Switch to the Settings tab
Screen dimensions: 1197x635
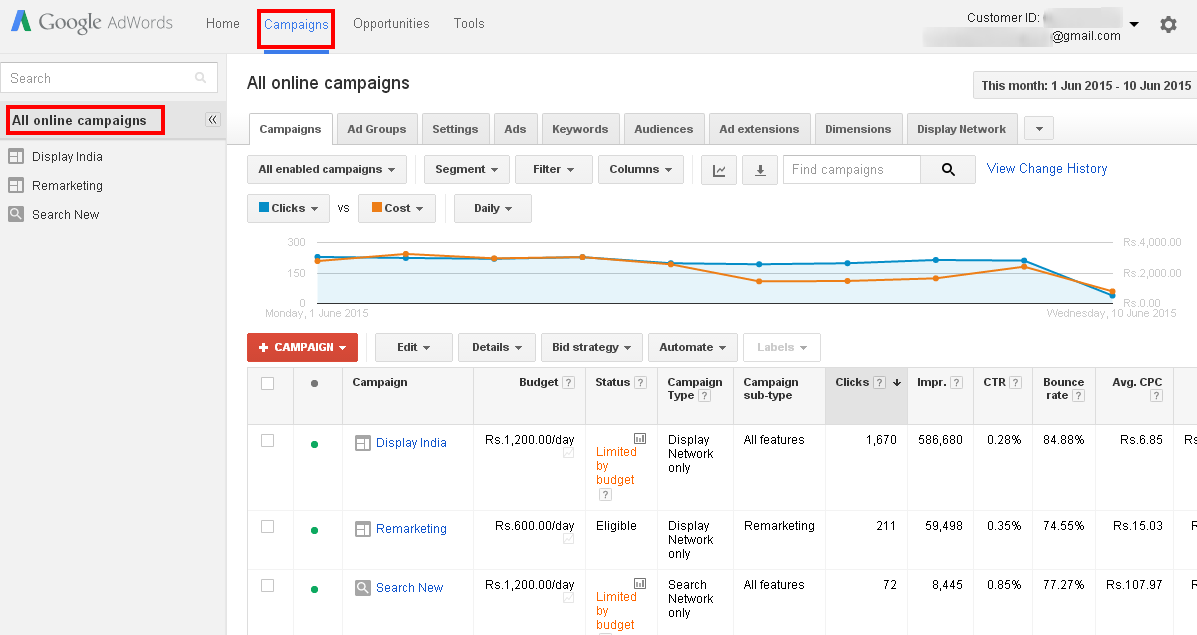(x=455, y=129)
